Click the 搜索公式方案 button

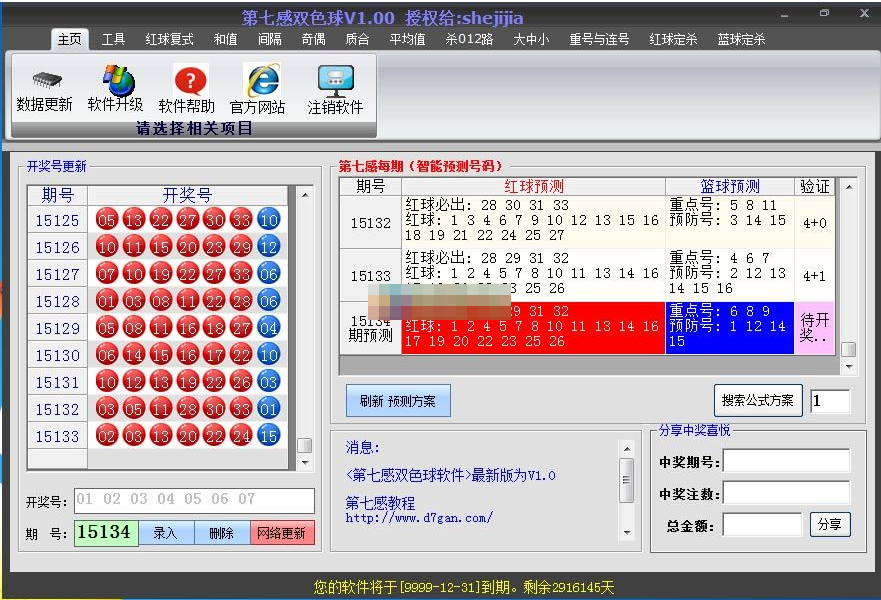tap(758, 400)
